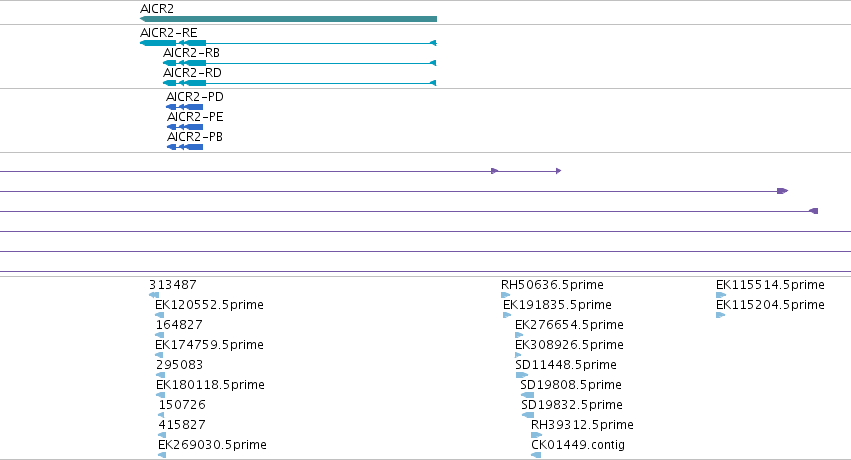Click the 313487 feature label
The height and width of the screenshot is (460, 851).
[x=173, y=285]
